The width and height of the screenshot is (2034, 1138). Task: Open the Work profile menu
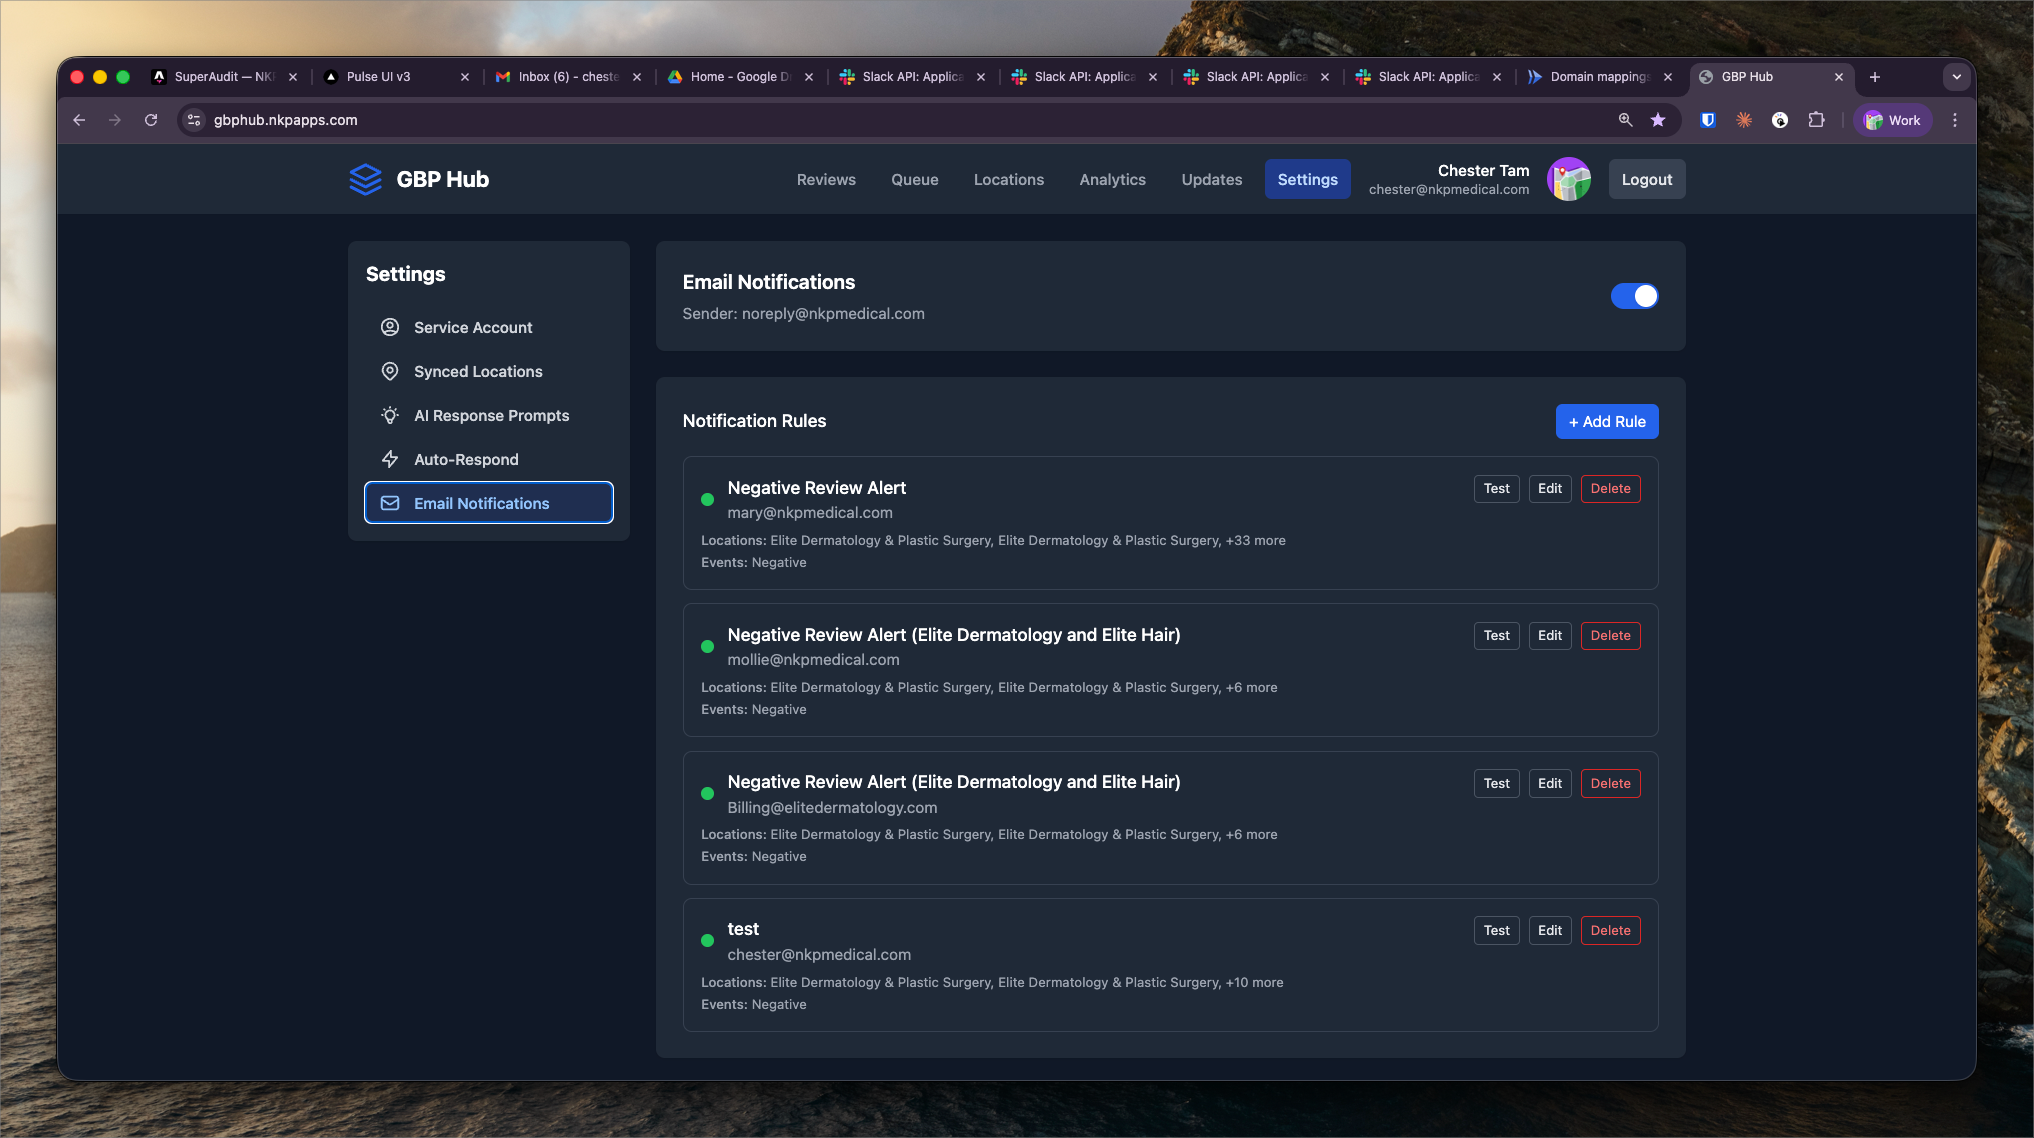[x=1892, y=120]
